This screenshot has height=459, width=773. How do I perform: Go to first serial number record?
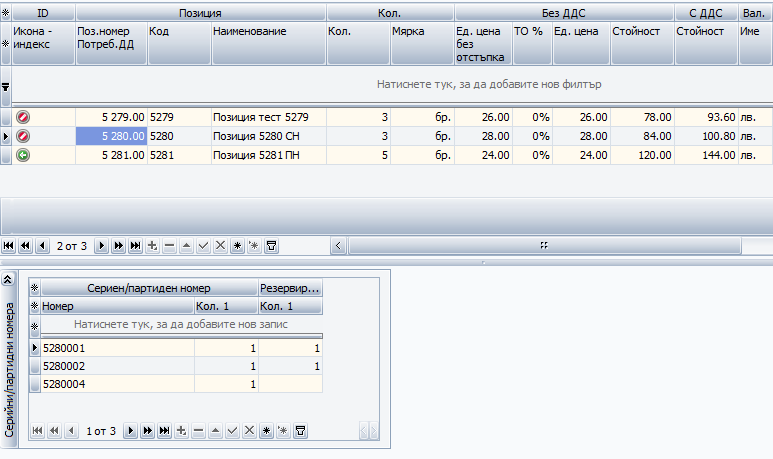click(37, 431)
